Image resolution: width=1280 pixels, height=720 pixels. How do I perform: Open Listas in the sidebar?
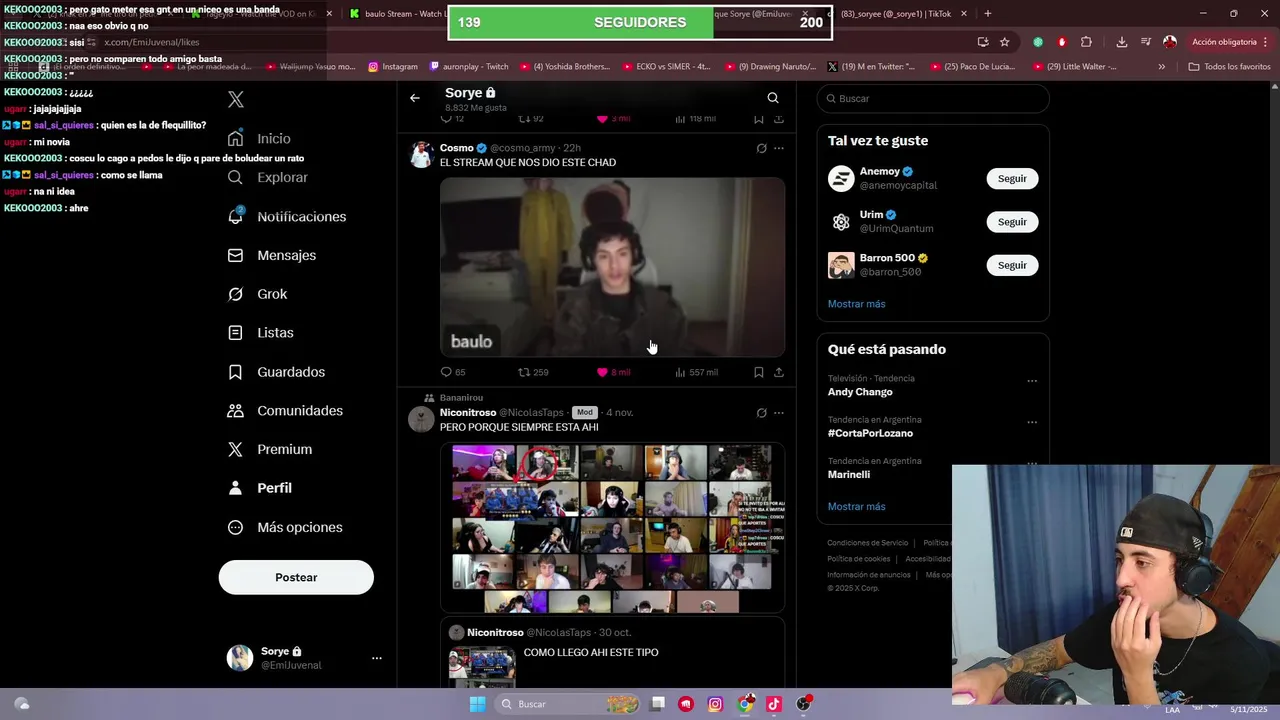pyautogui.click(x=260, y=332)
